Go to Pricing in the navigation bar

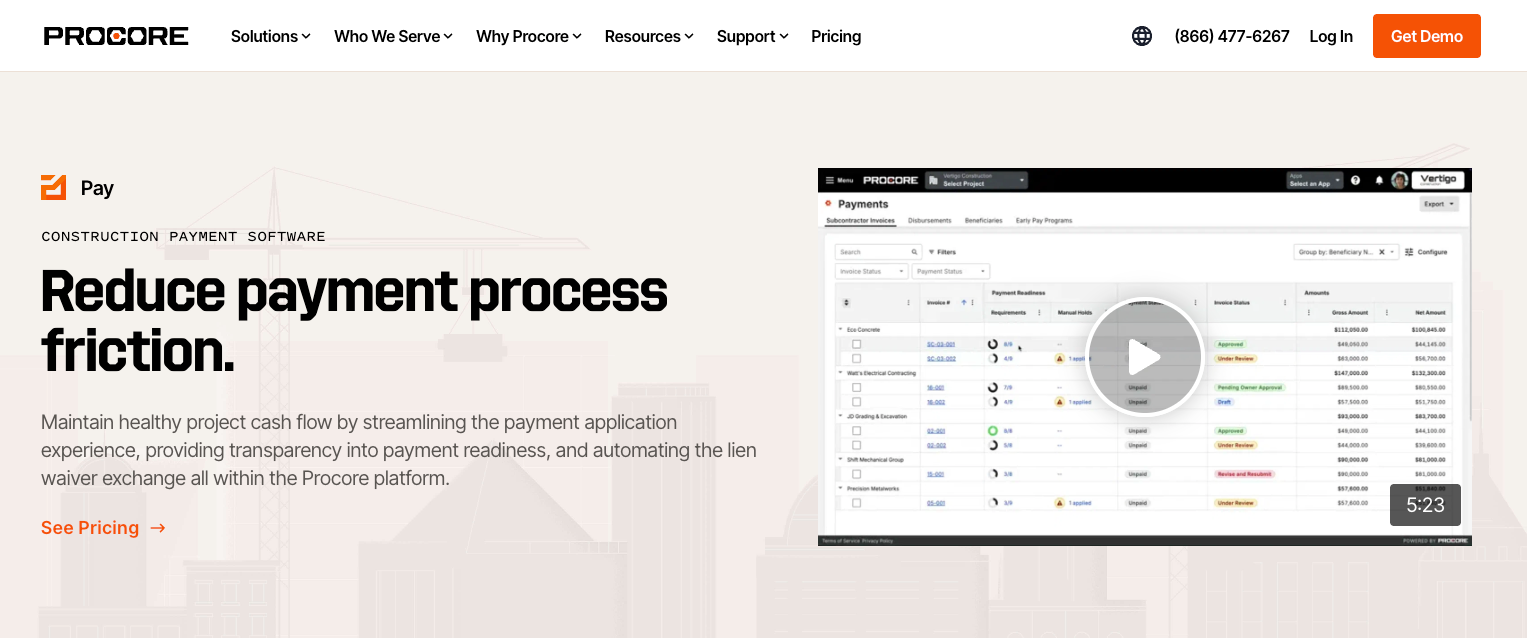click(836, 36)
